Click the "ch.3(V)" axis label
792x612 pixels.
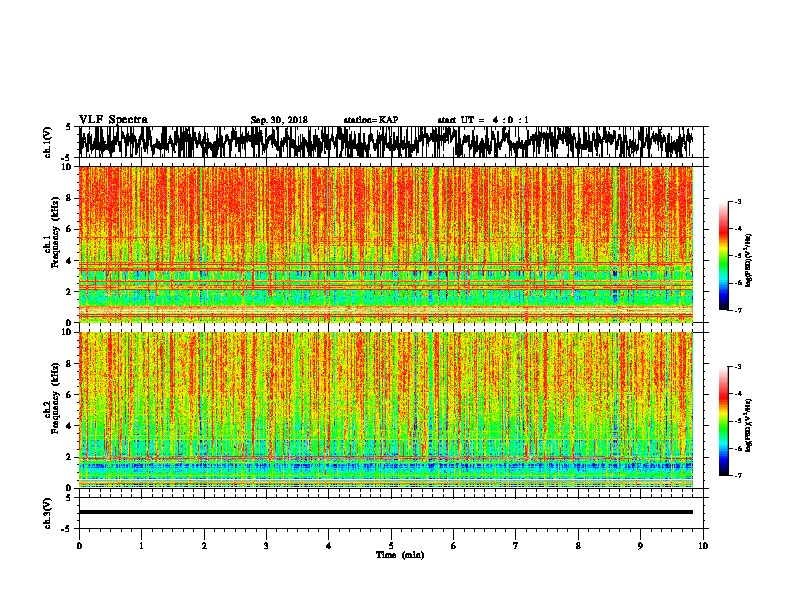click(x=47, y=513)
